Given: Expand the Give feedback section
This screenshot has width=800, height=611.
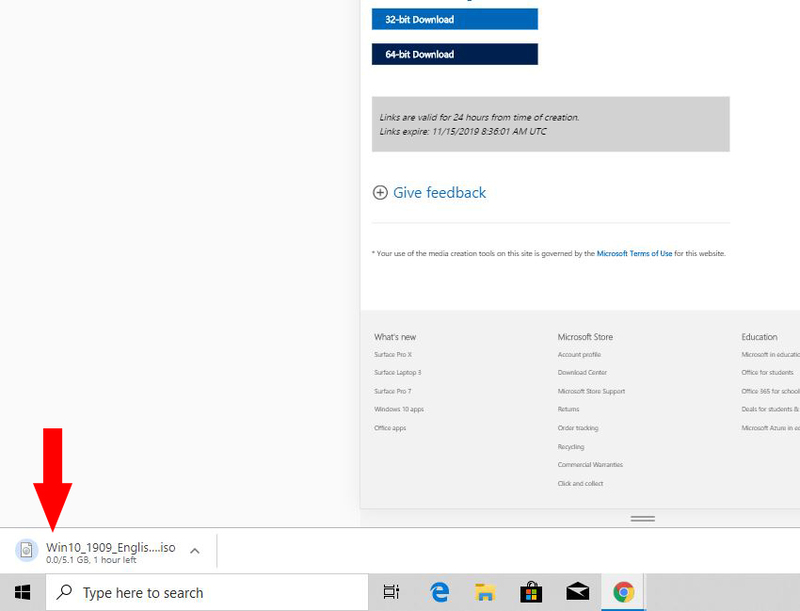Looking at the screenshot, I should (x=430, y=193).
